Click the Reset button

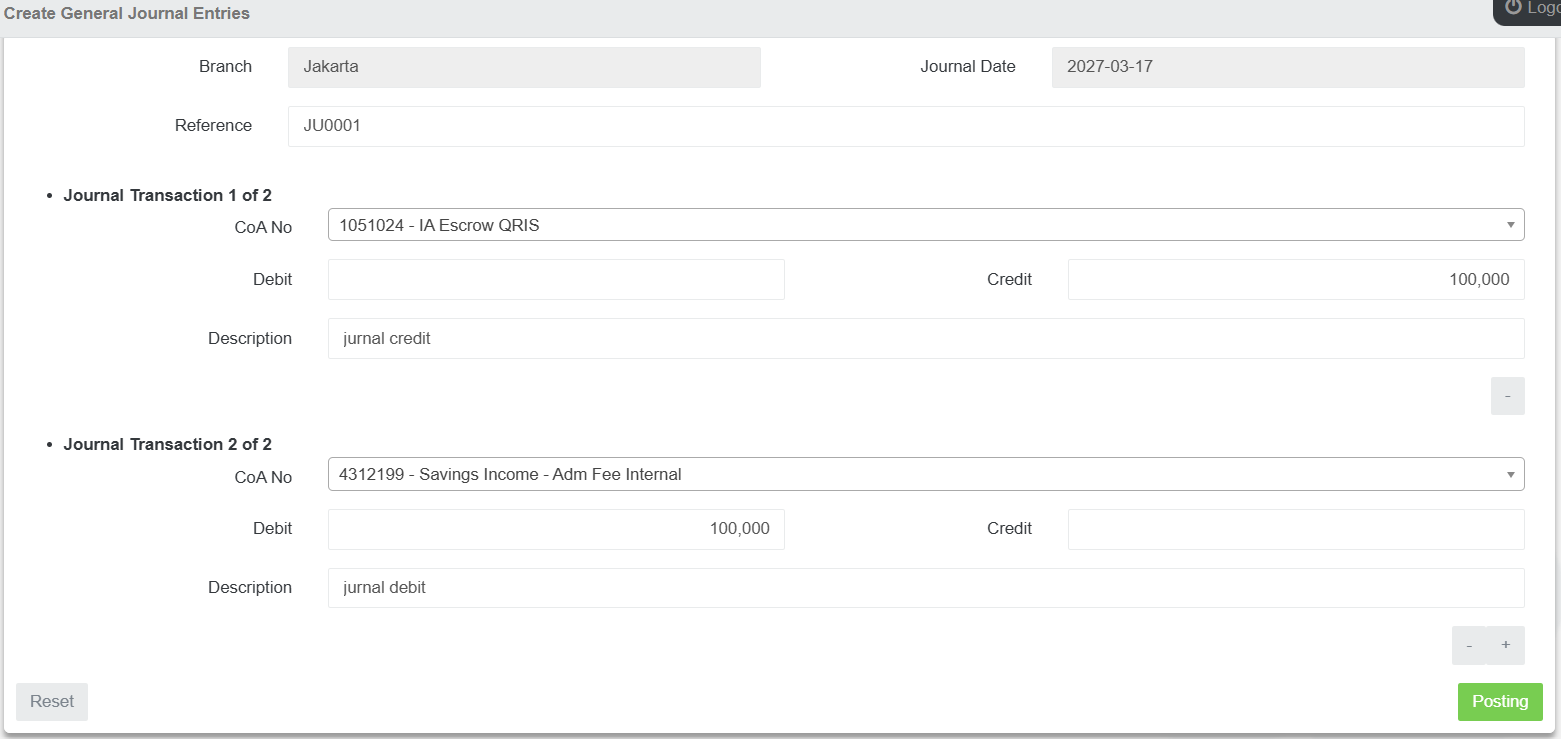[x=52, y=702]
